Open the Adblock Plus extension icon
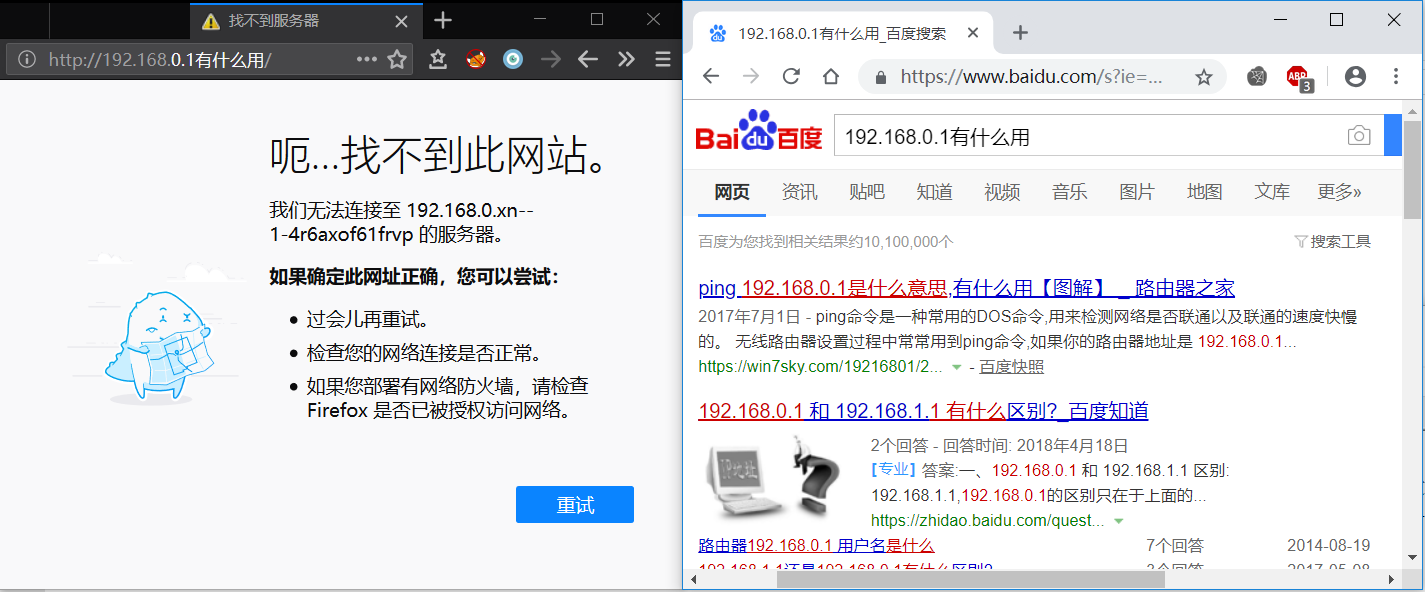 [x=1298, y=77]
